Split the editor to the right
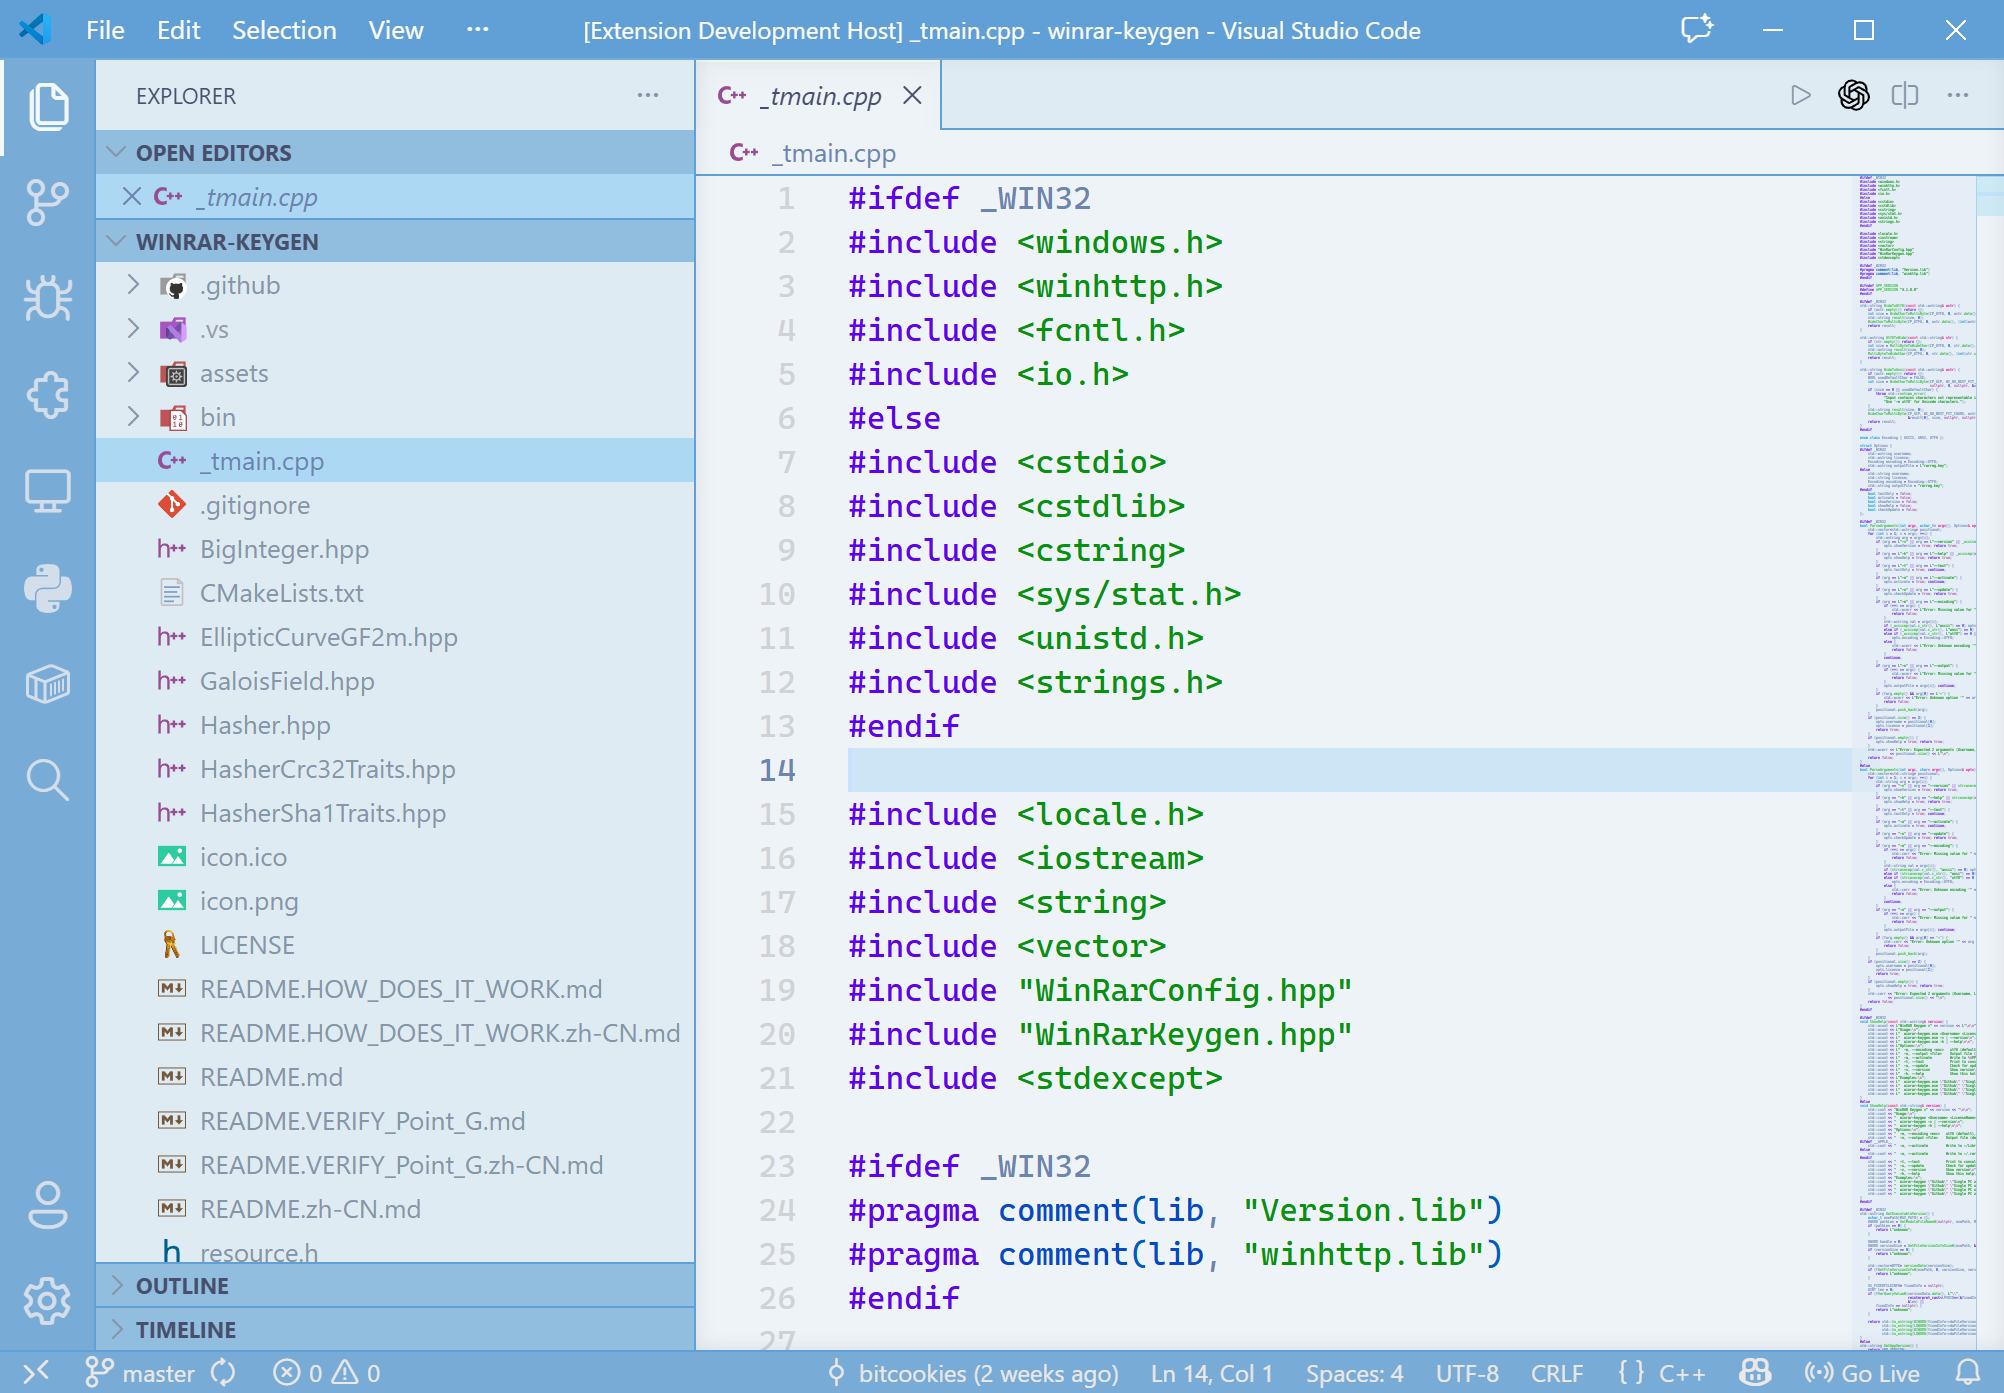This screenshot has width=2004, height=1393. [1905, 95]
